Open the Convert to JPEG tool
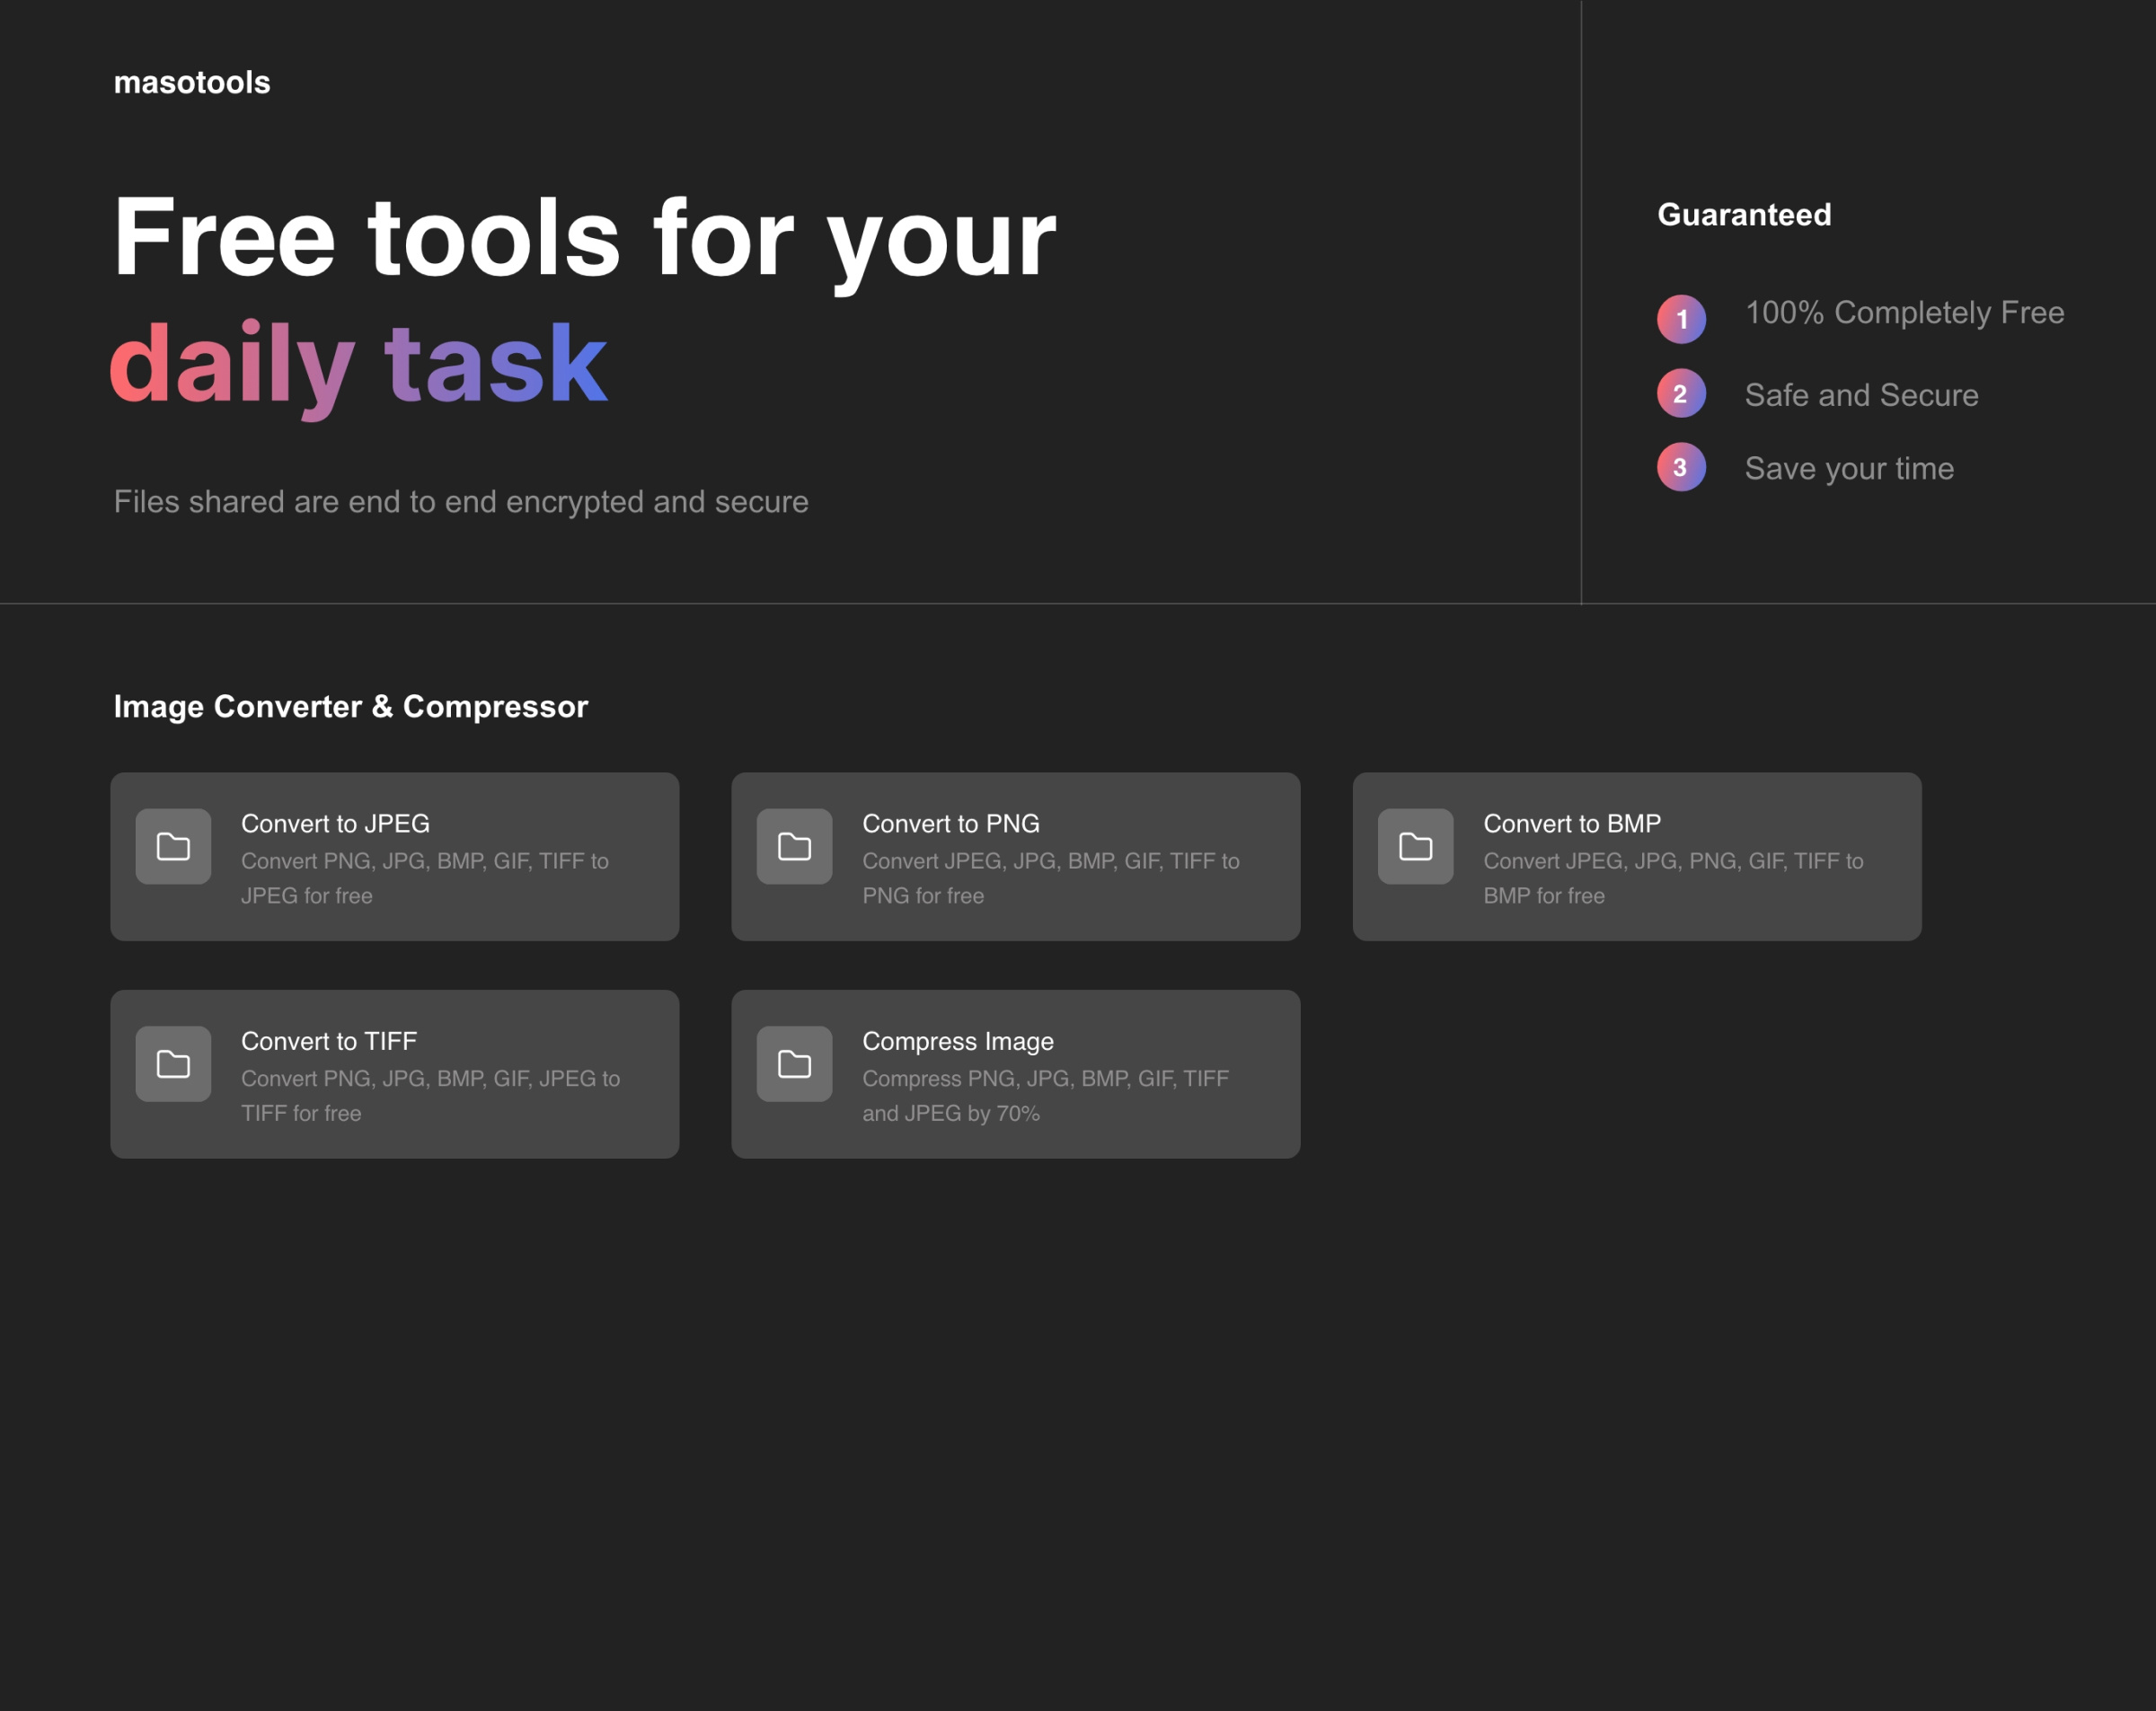 (395, 856)
